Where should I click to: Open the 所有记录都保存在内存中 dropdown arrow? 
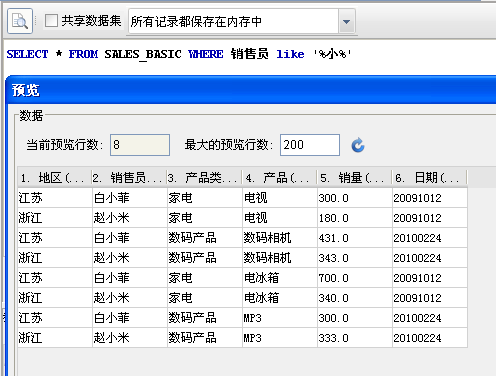347,22
